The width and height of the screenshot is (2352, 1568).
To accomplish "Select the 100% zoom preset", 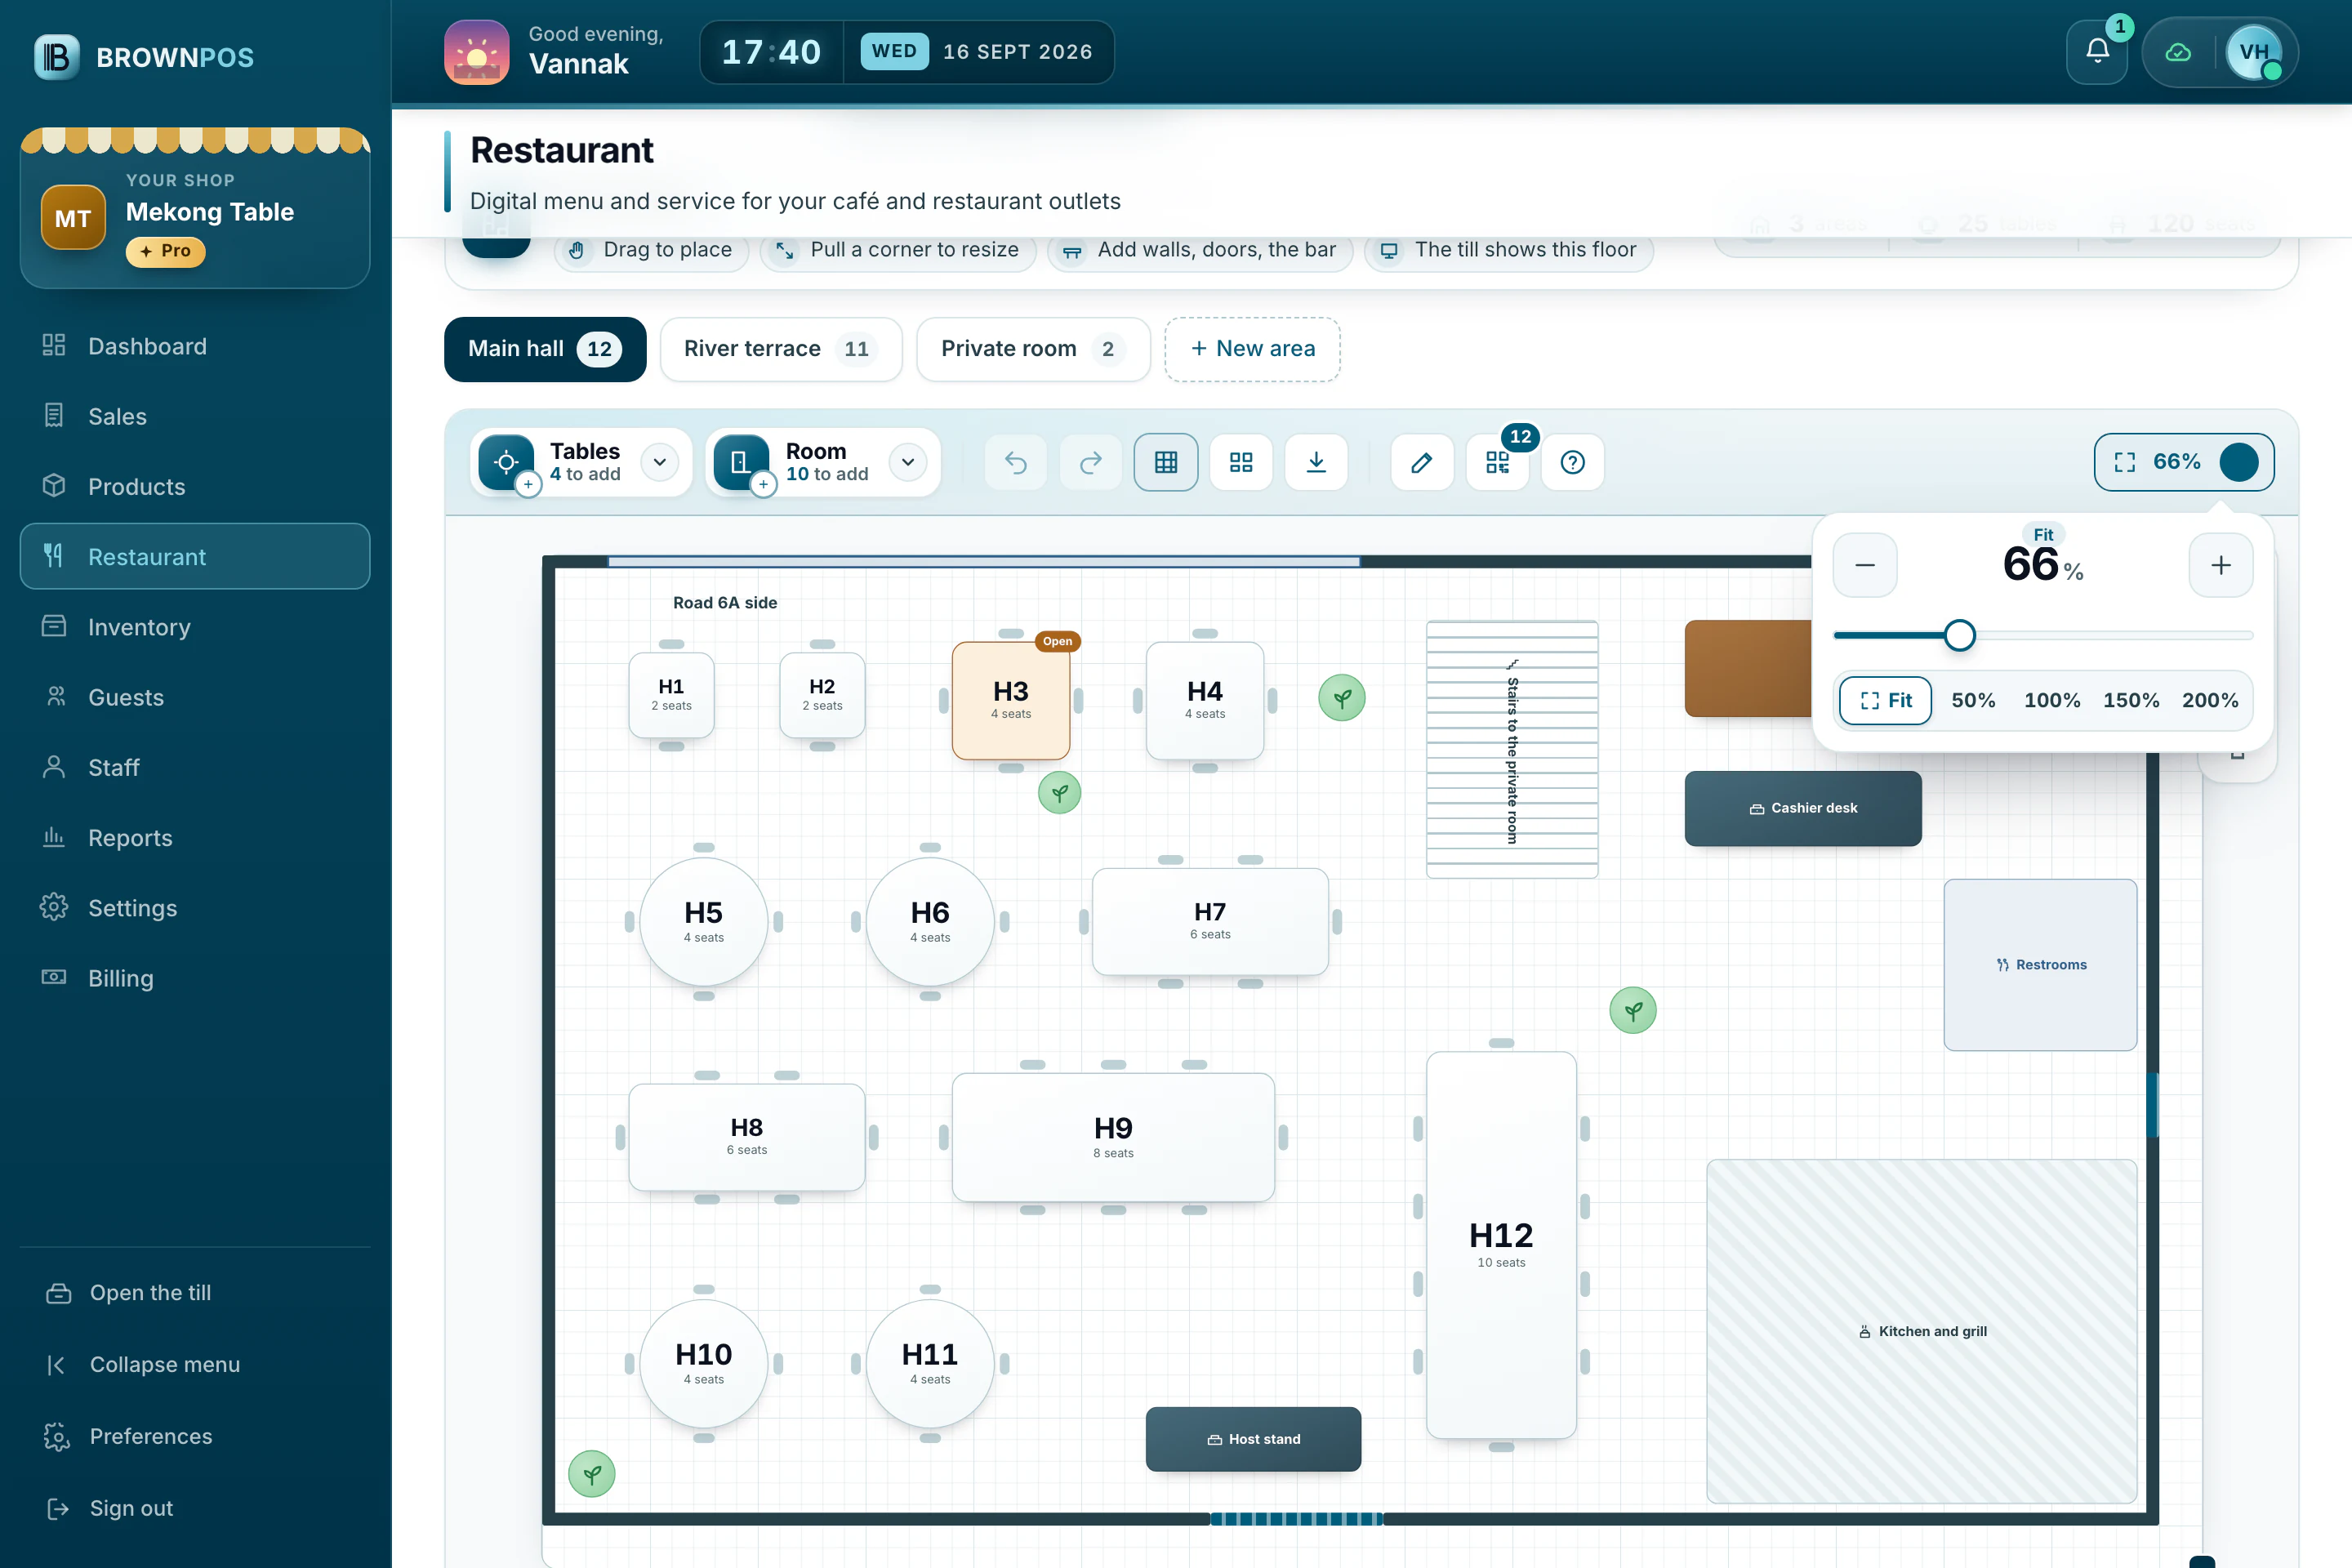I will tap(2052, 700).
